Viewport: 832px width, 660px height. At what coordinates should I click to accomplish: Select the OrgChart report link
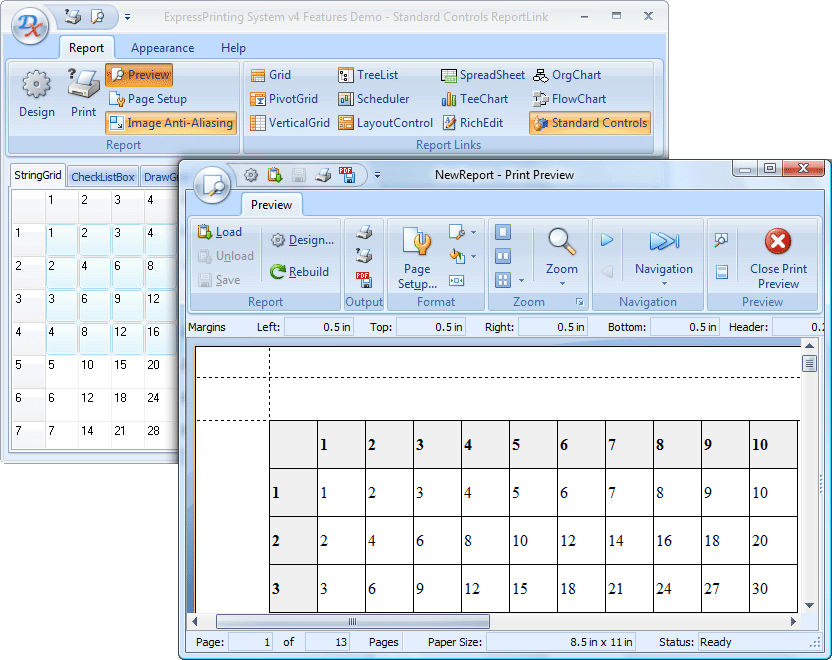[x=576, y=74]
